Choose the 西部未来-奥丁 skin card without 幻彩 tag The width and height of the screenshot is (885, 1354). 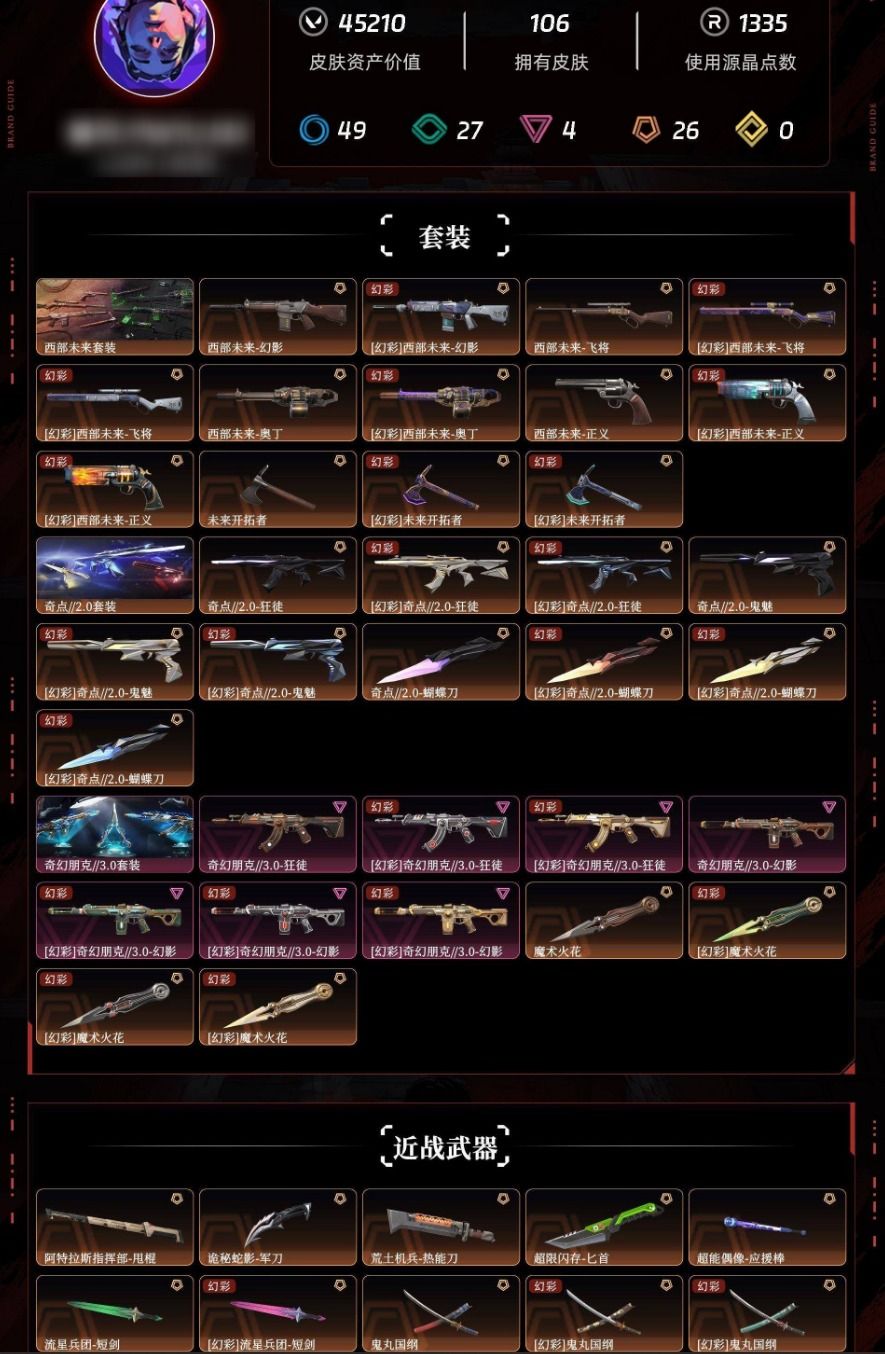click(278, 403)
